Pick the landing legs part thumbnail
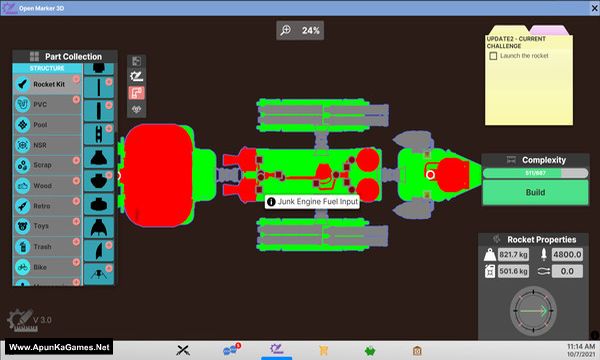The height and width of the screenshot is (360, 600). tap(99, 274)
